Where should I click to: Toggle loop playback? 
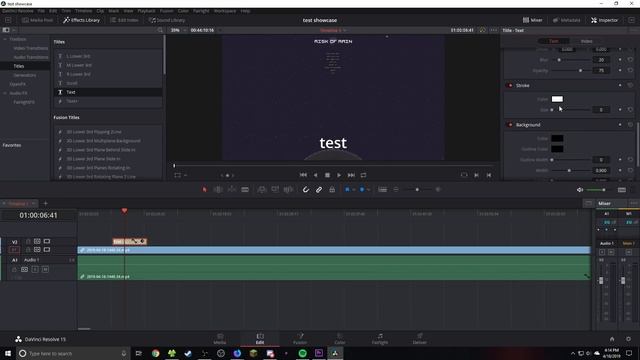(363, 175)
